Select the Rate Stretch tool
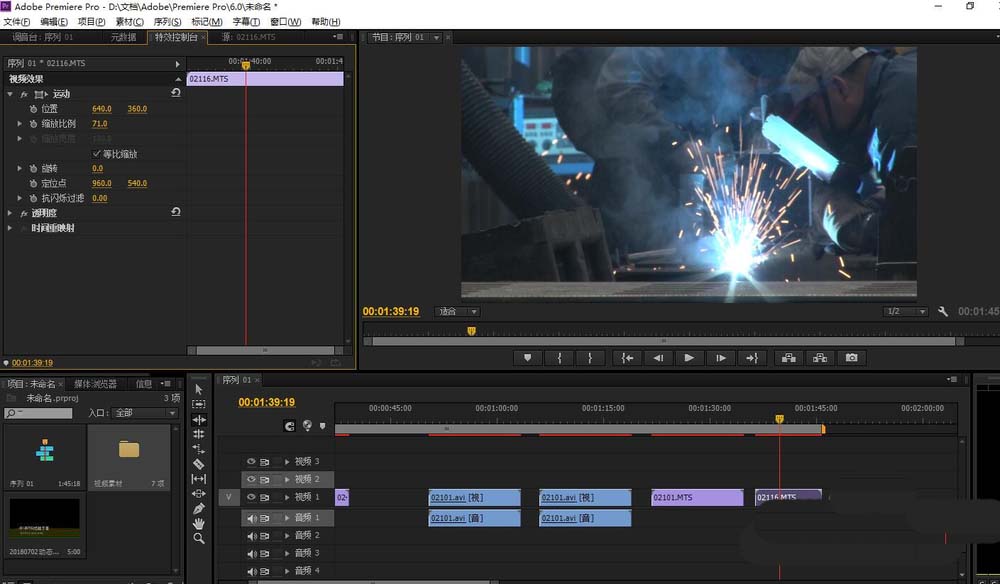This screenshot has width=1000, height=584. coord(199,449)
